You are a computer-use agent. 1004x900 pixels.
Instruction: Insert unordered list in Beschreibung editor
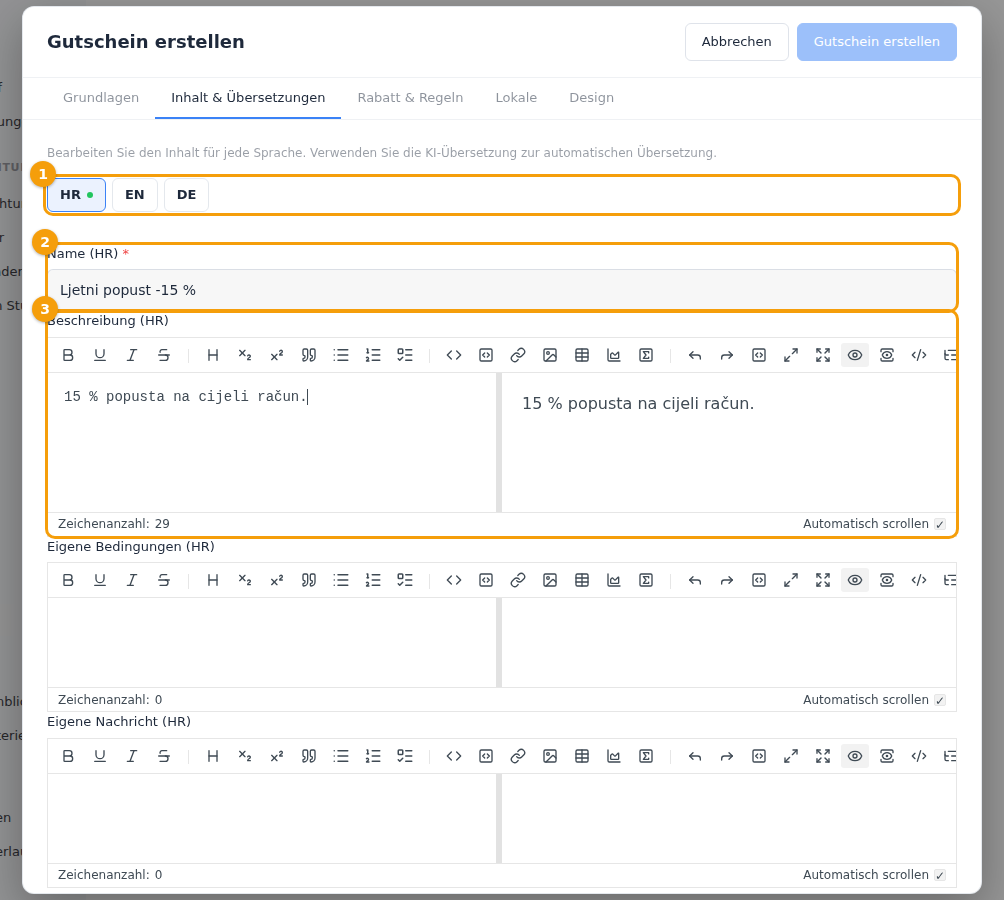(x=341, y=355)
